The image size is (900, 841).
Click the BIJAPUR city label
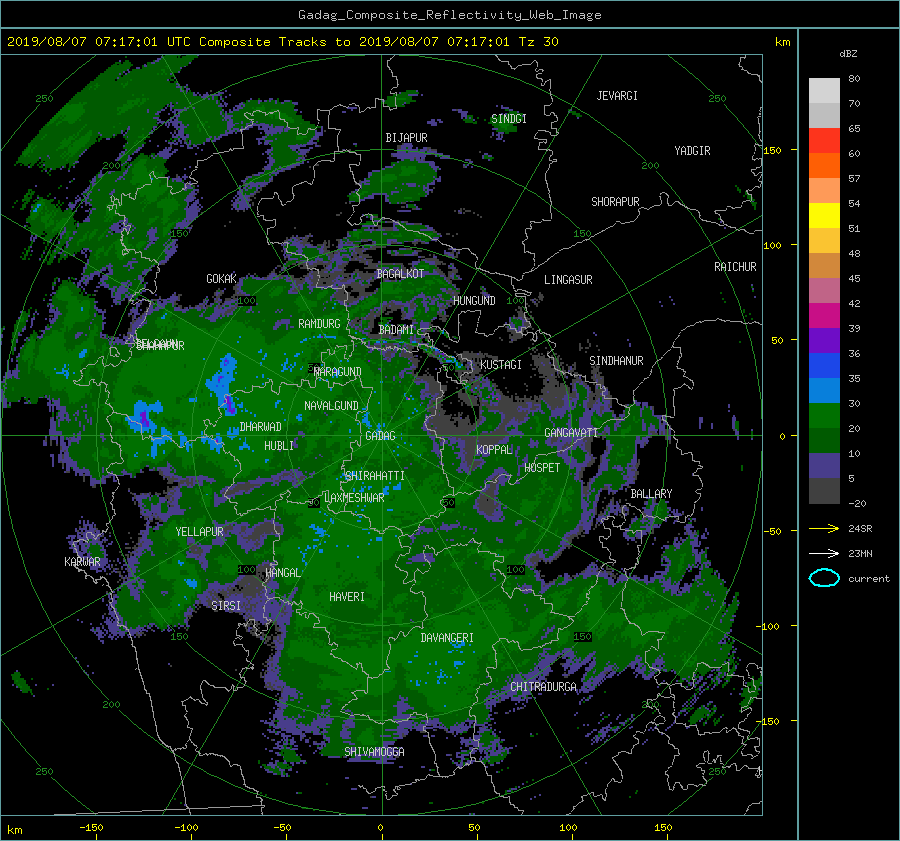tap(406, 138)
